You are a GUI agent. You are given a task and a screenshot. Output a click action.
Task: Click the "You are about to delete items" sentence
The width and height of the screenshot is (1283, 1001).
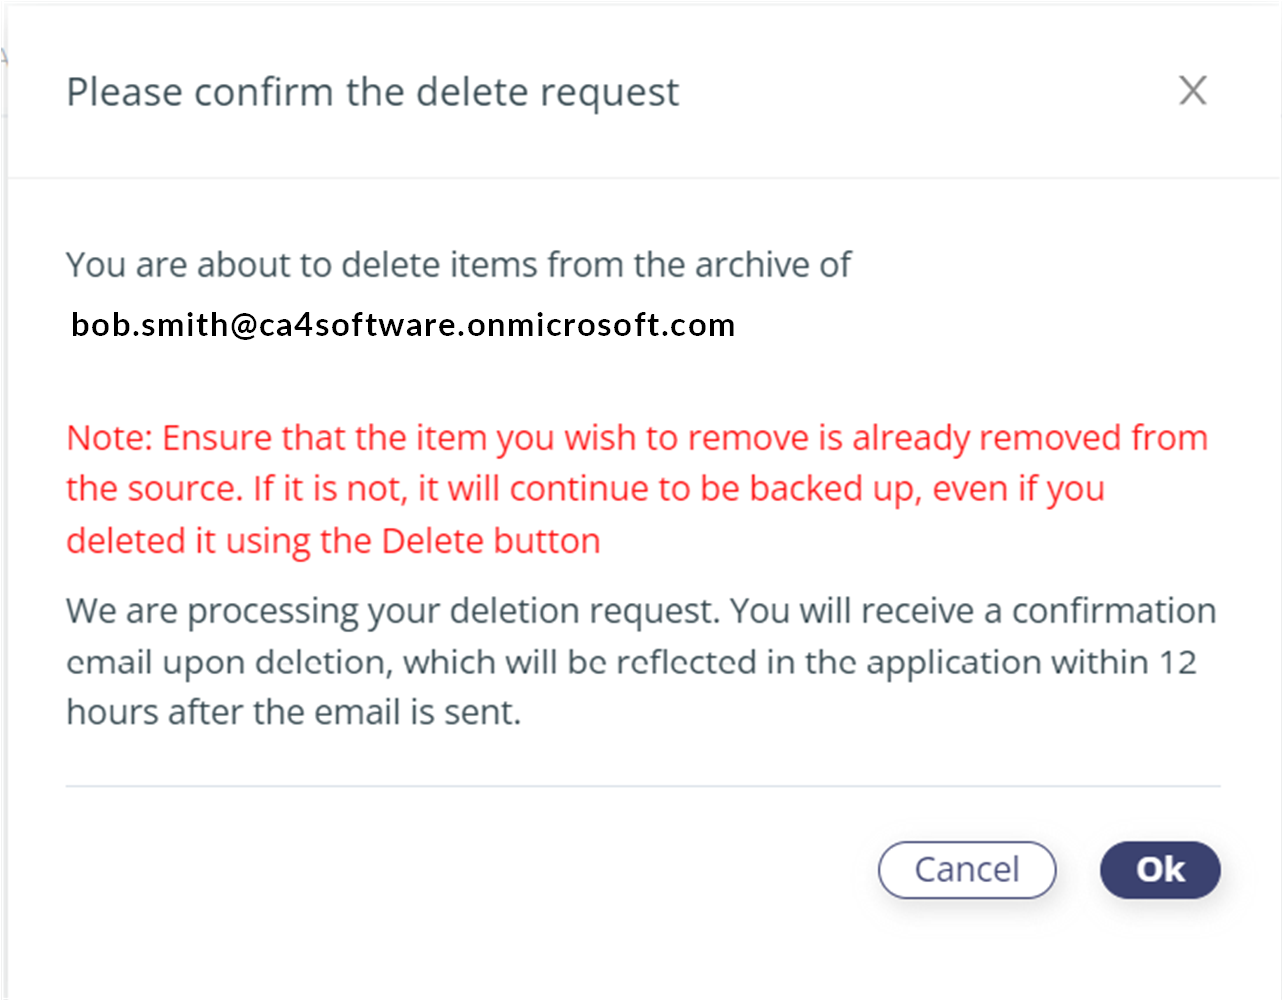(458, 265)
